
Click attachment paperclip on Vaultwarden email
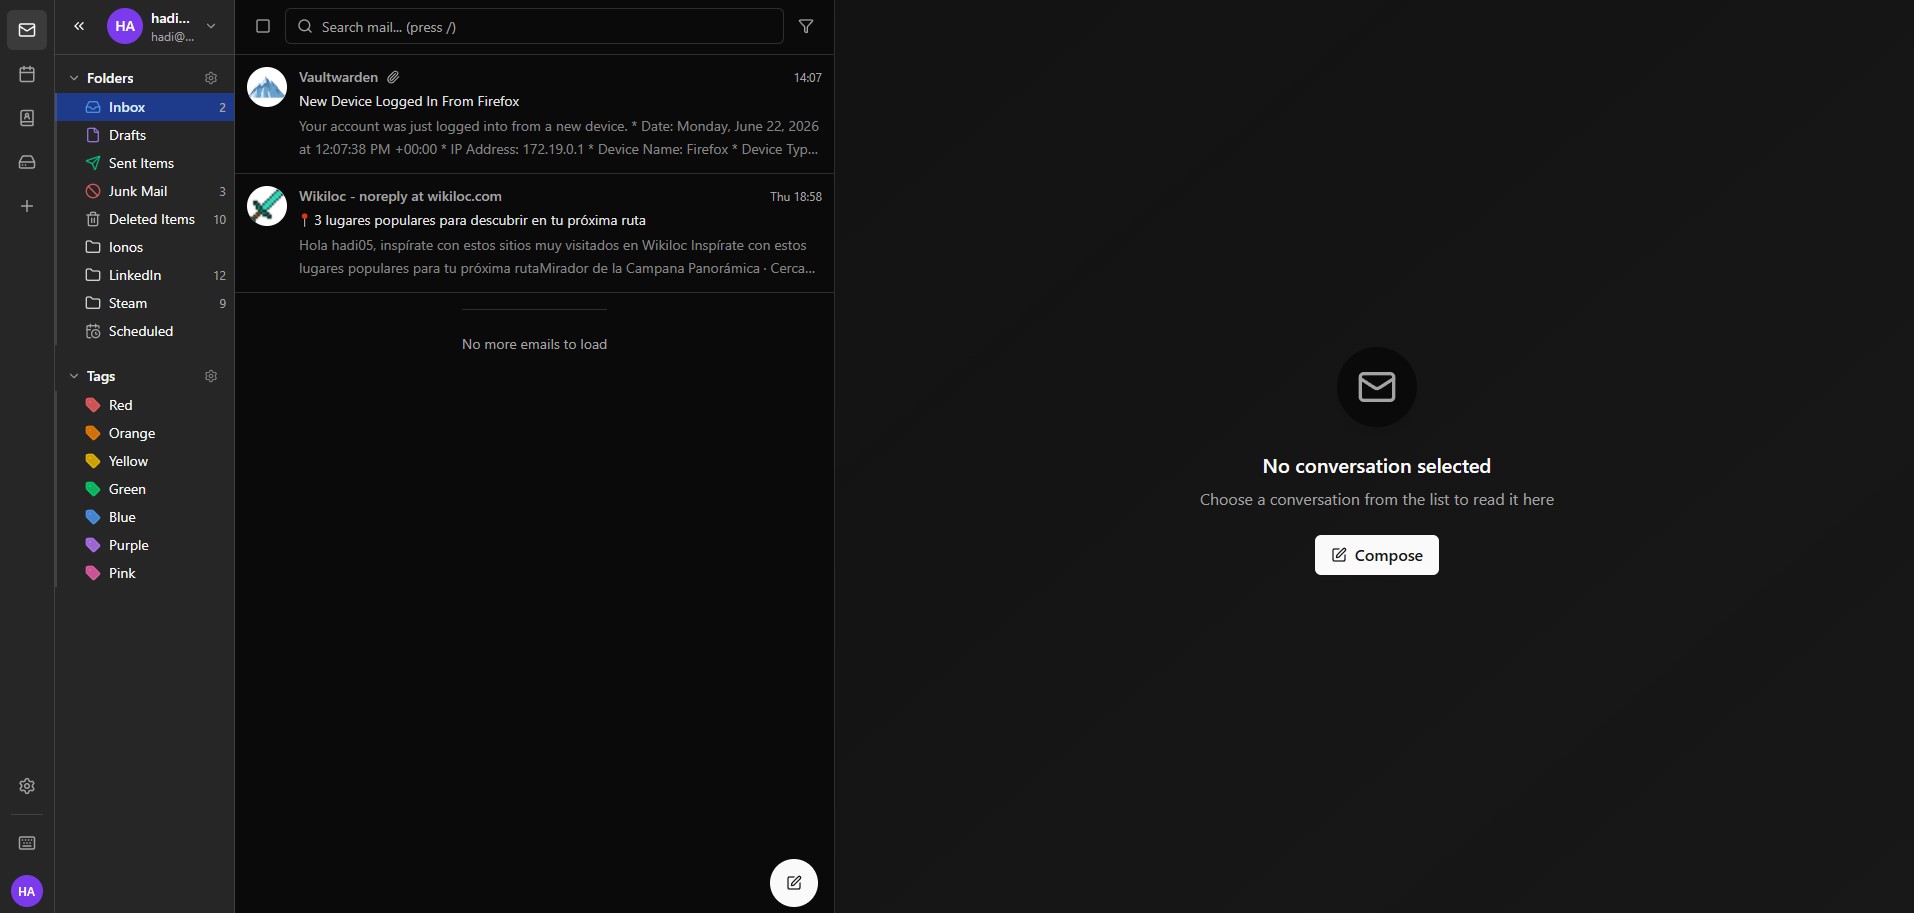coord(393,77)
